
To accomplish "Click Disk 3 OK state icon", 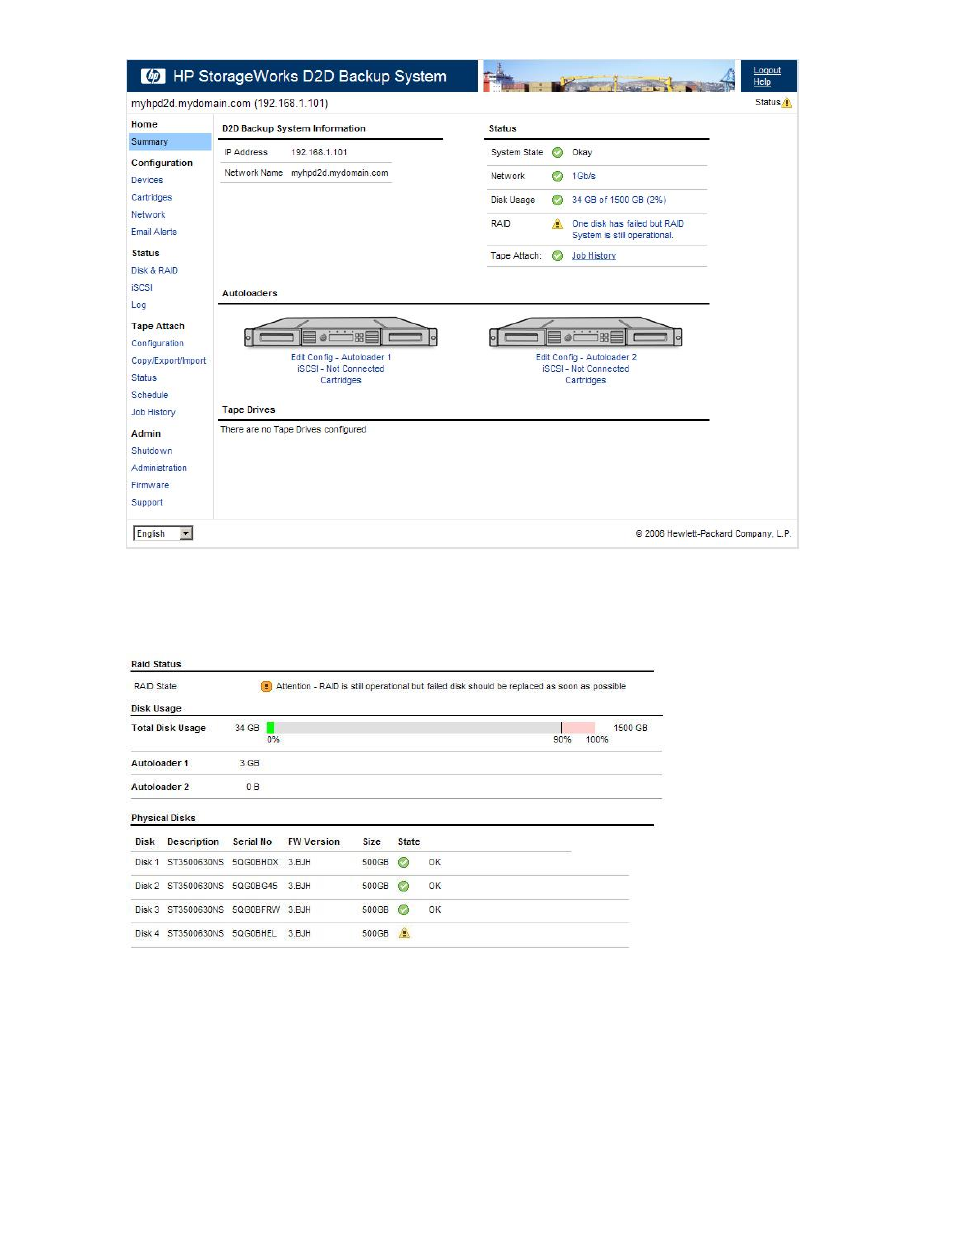I will pos(404,910).
